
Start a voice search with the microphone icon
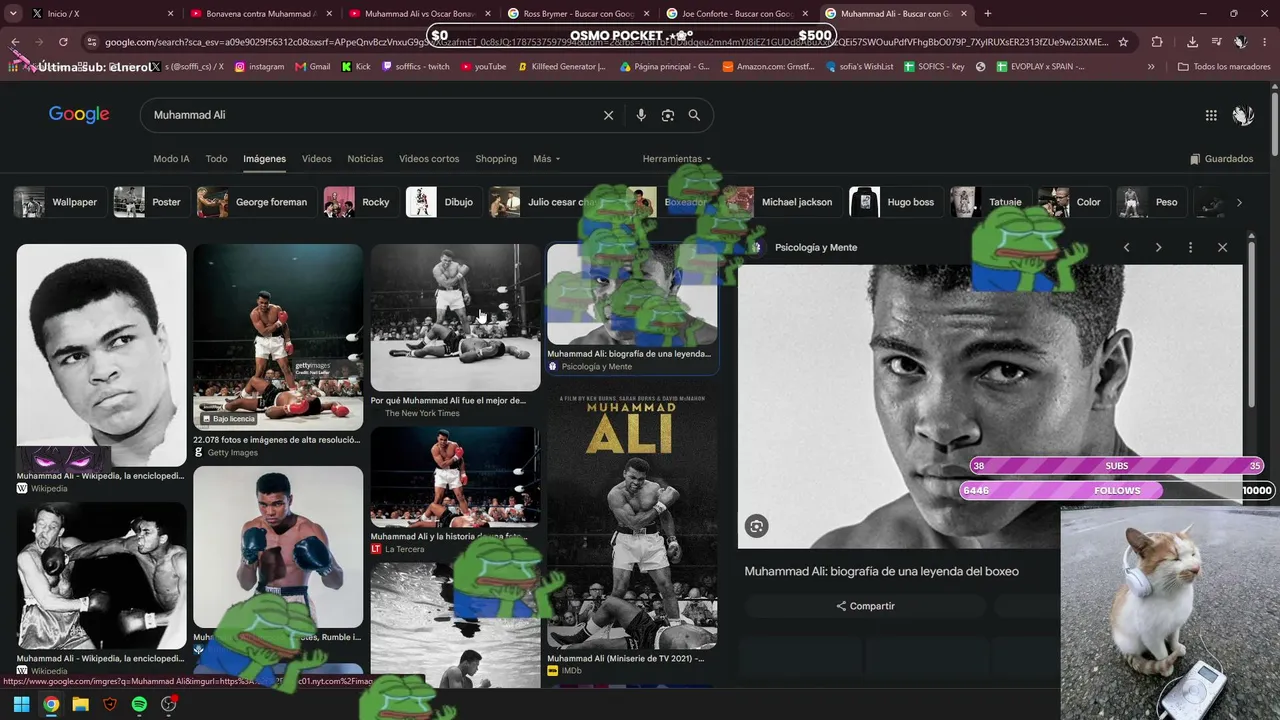pyautogui.click(x=641, y=115)
